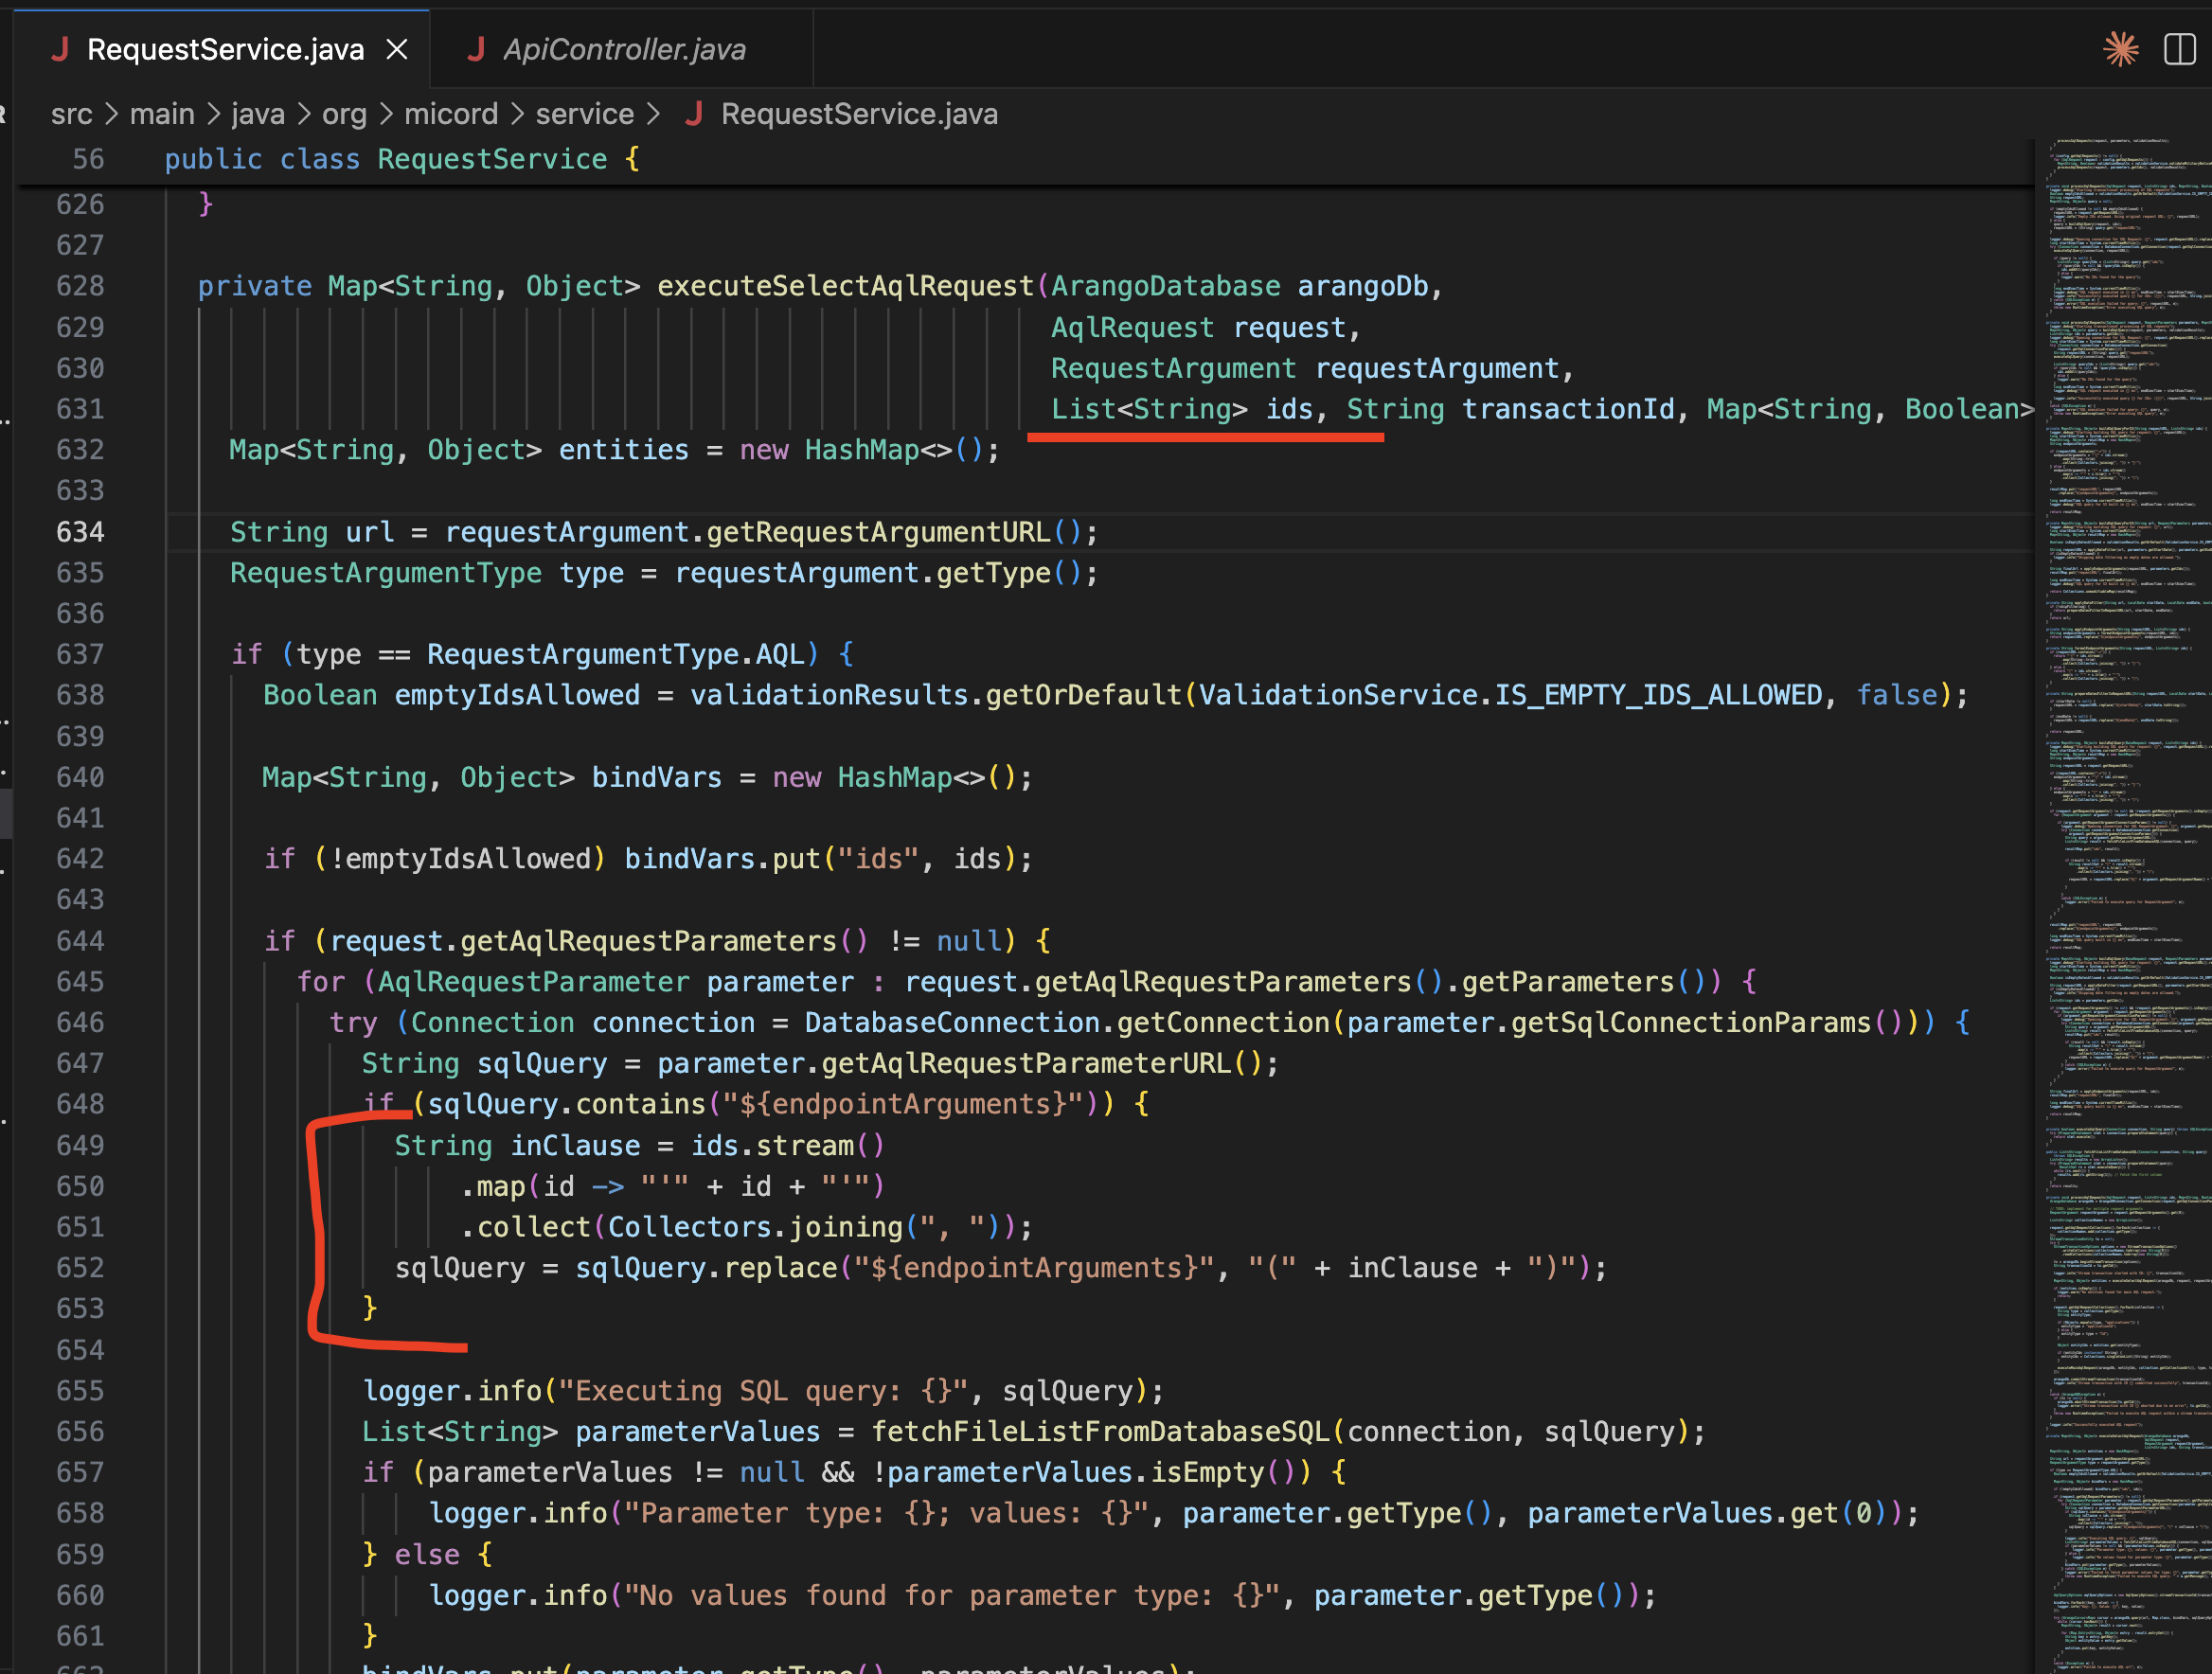The image size is (2212, 1674).
Task: Click executeSelectAqlRequest method name
Action: [845, 286]
